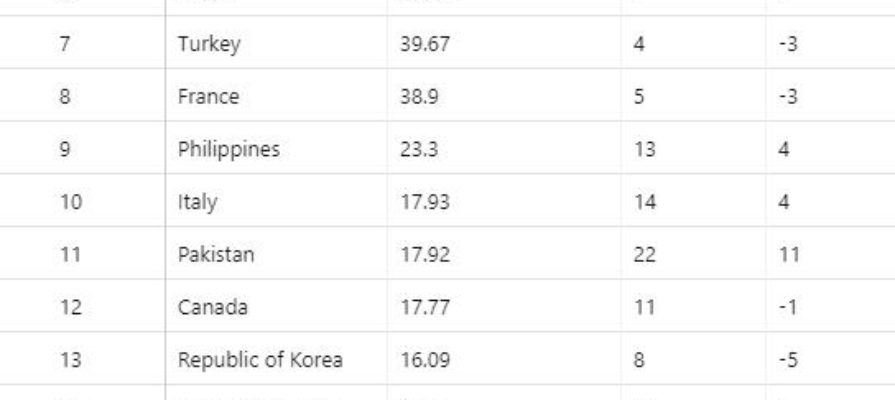Select the 17.77 value cell
895x400 pixels.
[x=504, y=306]
